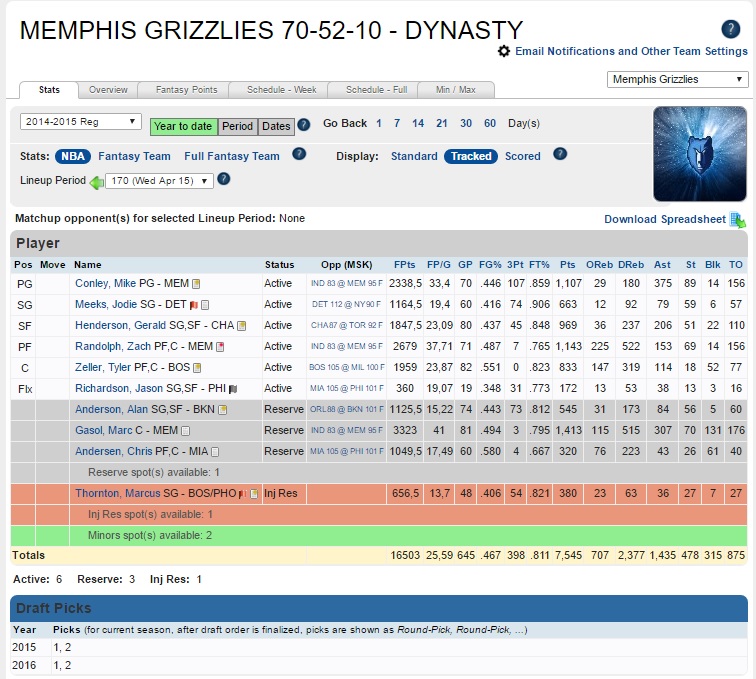The image size is (756, 679).
Task: Click the Download Spreadsheet icon
Action: tap(737, 220)
